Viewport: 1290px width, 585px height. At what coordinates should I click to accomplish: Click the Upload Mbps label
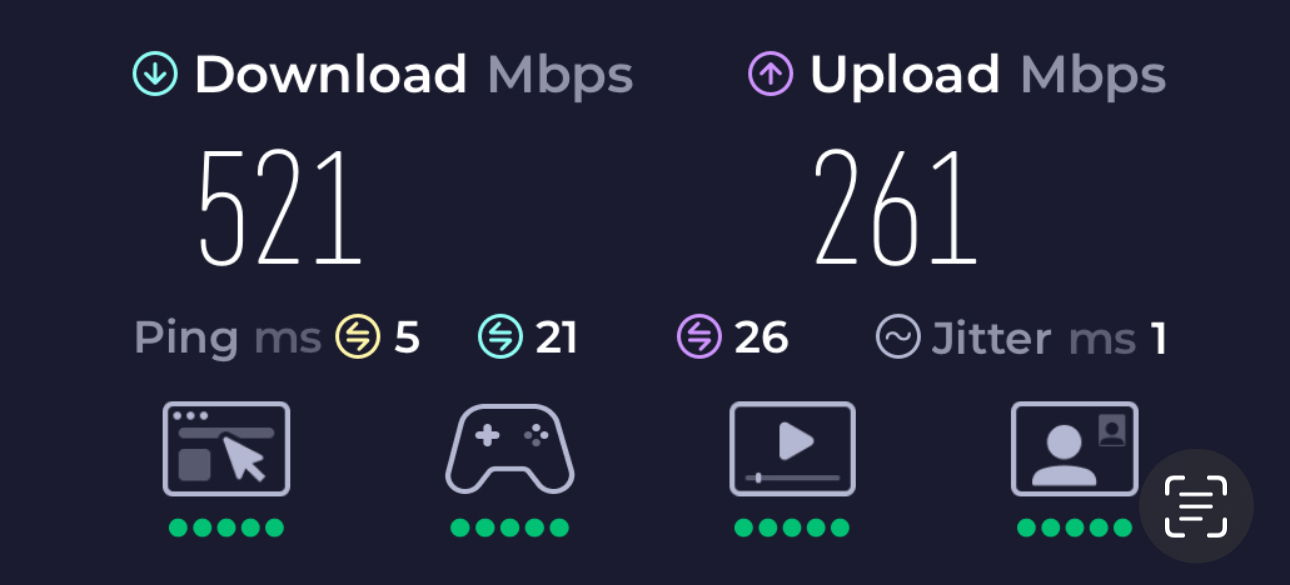988,75
